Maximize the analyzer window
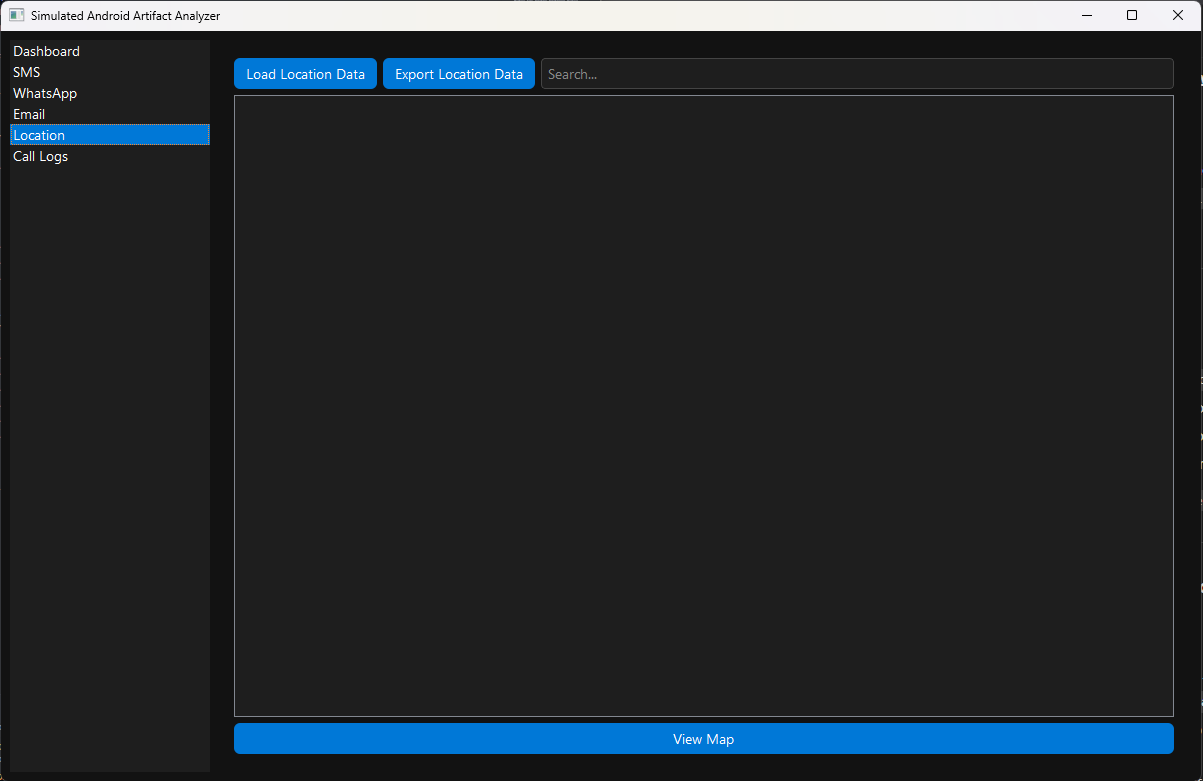Image resolution: width=1203 pixels, height=781 pixels. click(x=1131, y=15)
